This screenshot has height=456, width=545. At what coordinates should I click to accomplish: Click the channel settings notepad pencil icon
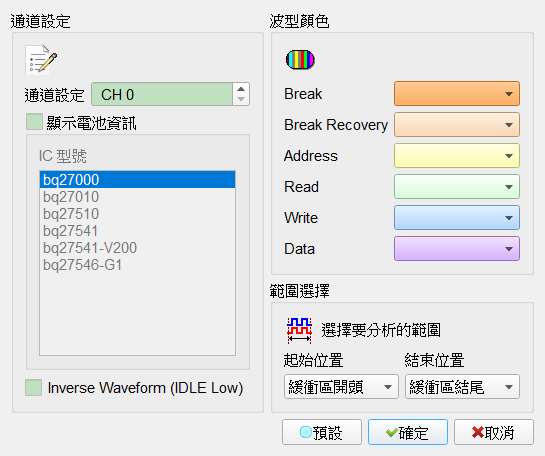tap(41, 60)
